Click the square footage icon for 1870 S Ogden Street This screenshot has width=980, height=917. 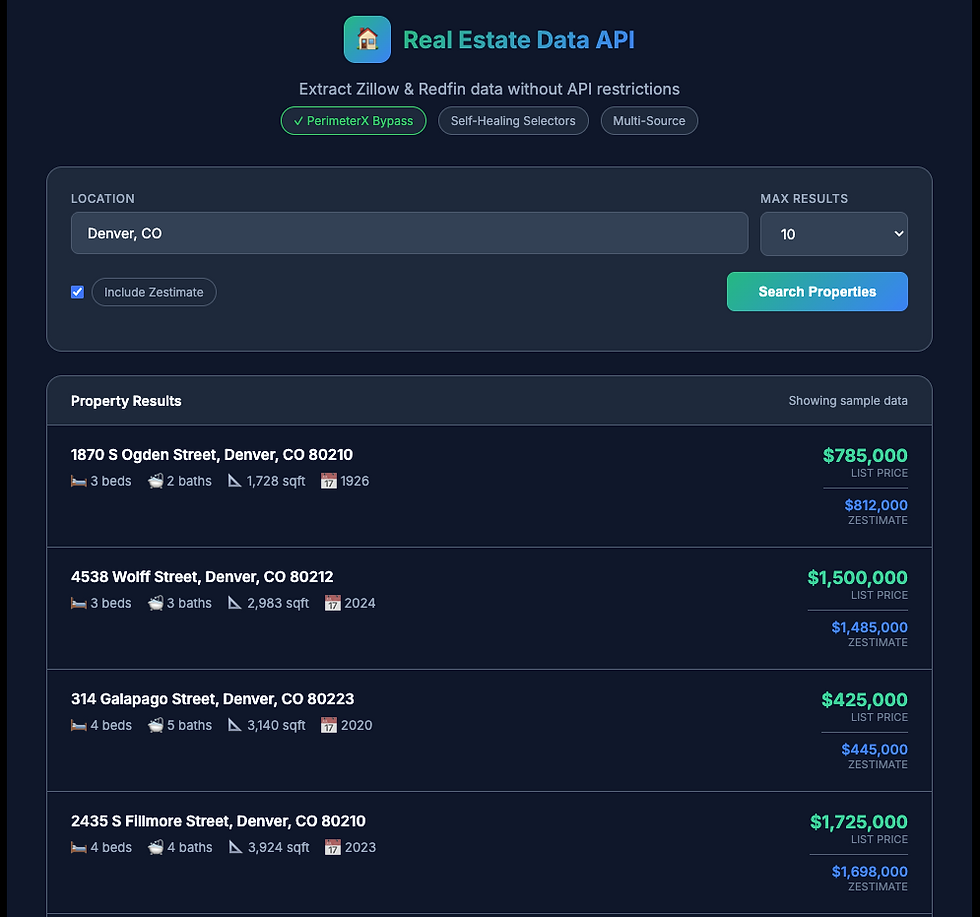coord(234,481)
